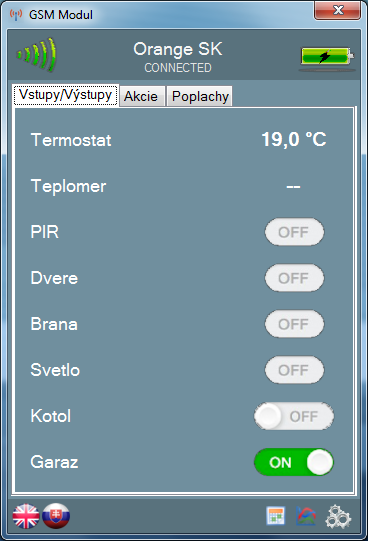Open the chart graph icon
The width and height of the screenshot is (368, 541).
point(306,516)
